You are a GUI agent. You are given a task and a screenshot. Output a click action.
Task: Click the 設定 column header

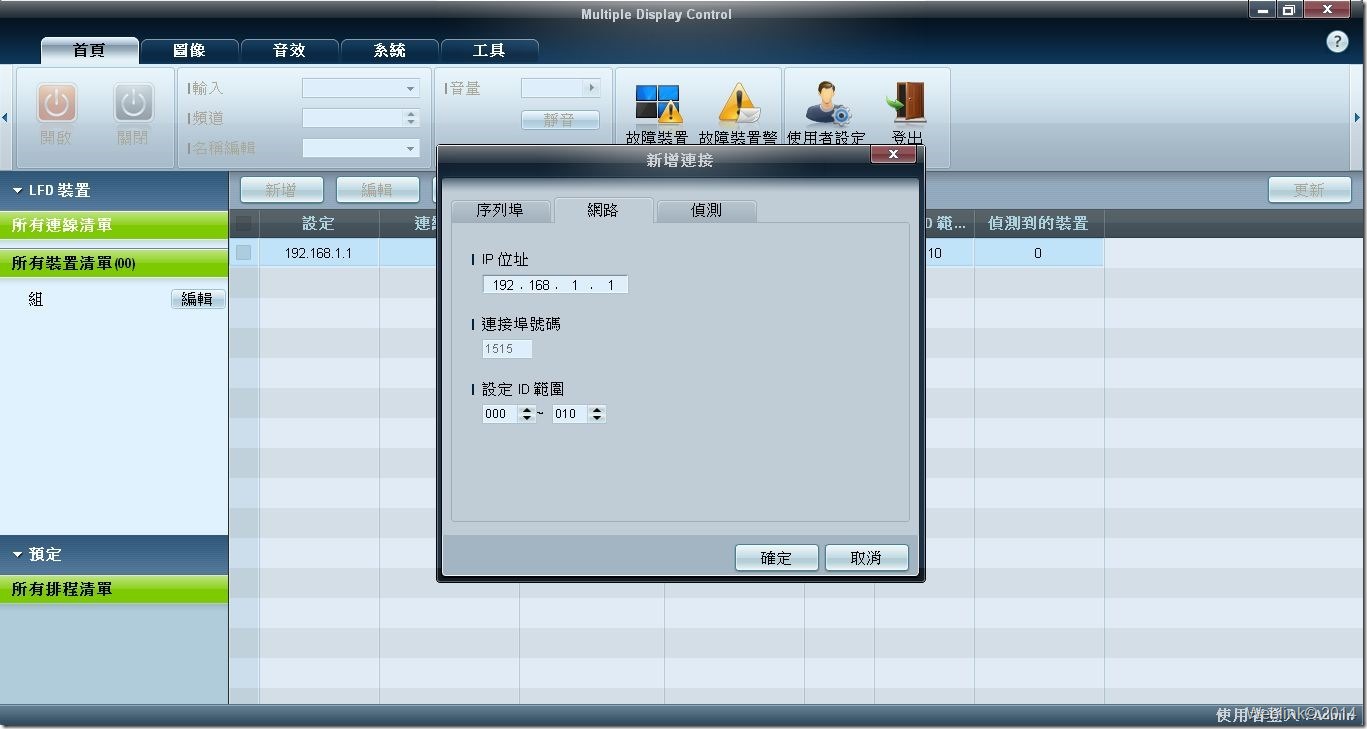[319, 223]
